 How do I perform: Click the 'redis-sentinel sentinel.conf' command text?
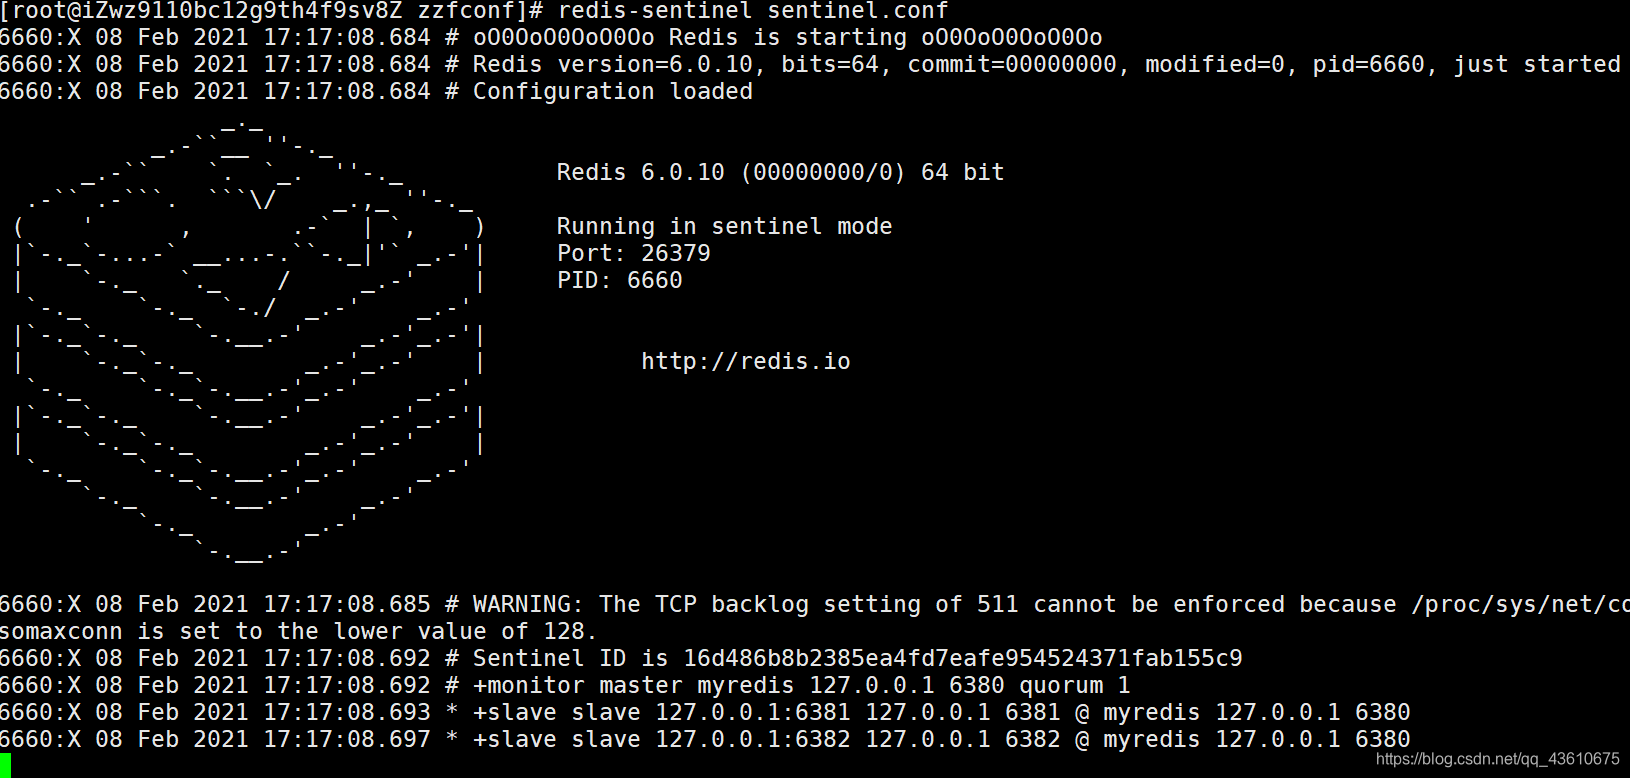point(753,11)
